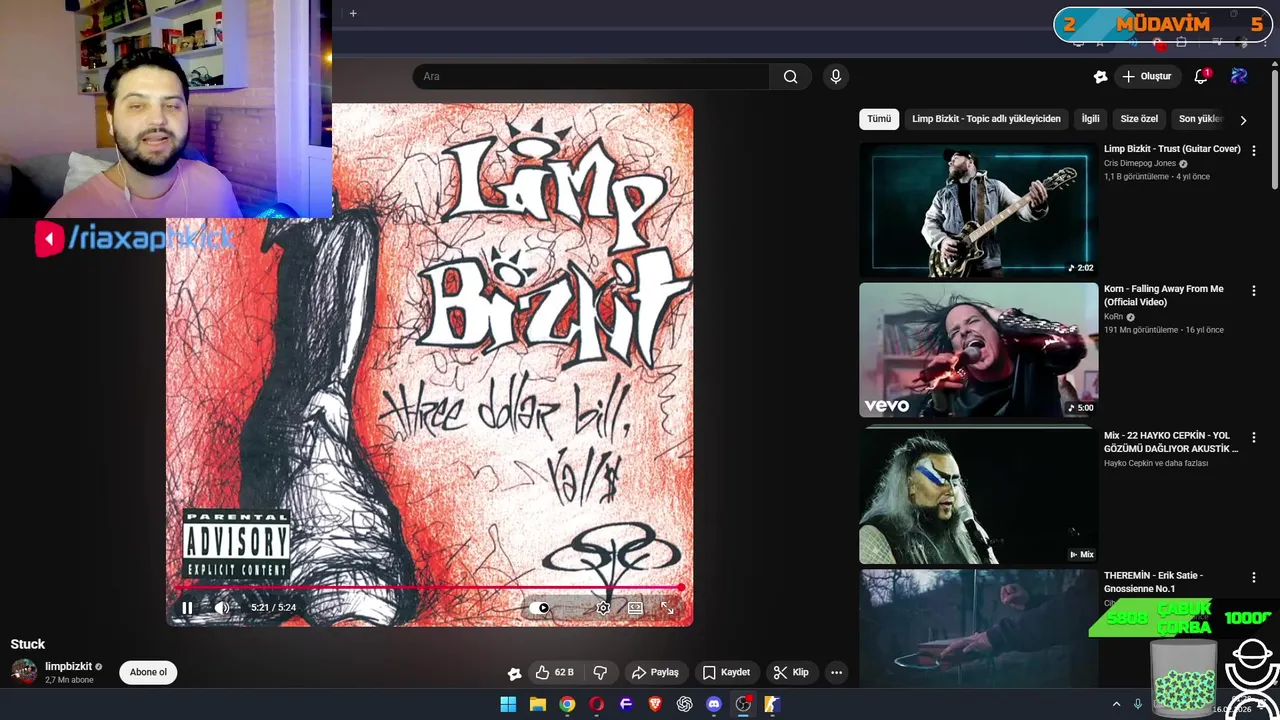Open ChatGPT app from taskbar

pyautogui.click(x=684, y=704)
